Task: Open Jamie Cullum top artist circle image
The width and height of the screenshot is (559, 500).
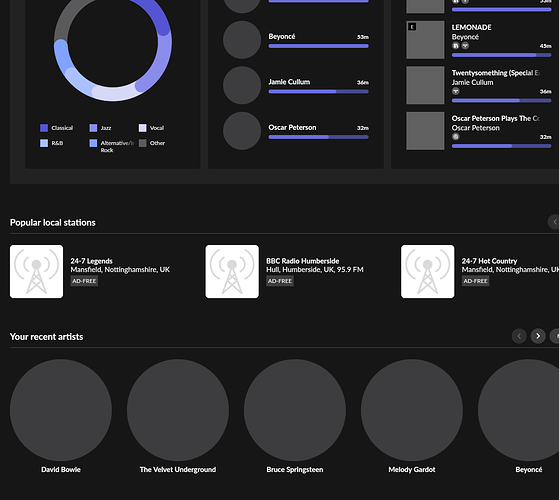Action: pos(242,85)
